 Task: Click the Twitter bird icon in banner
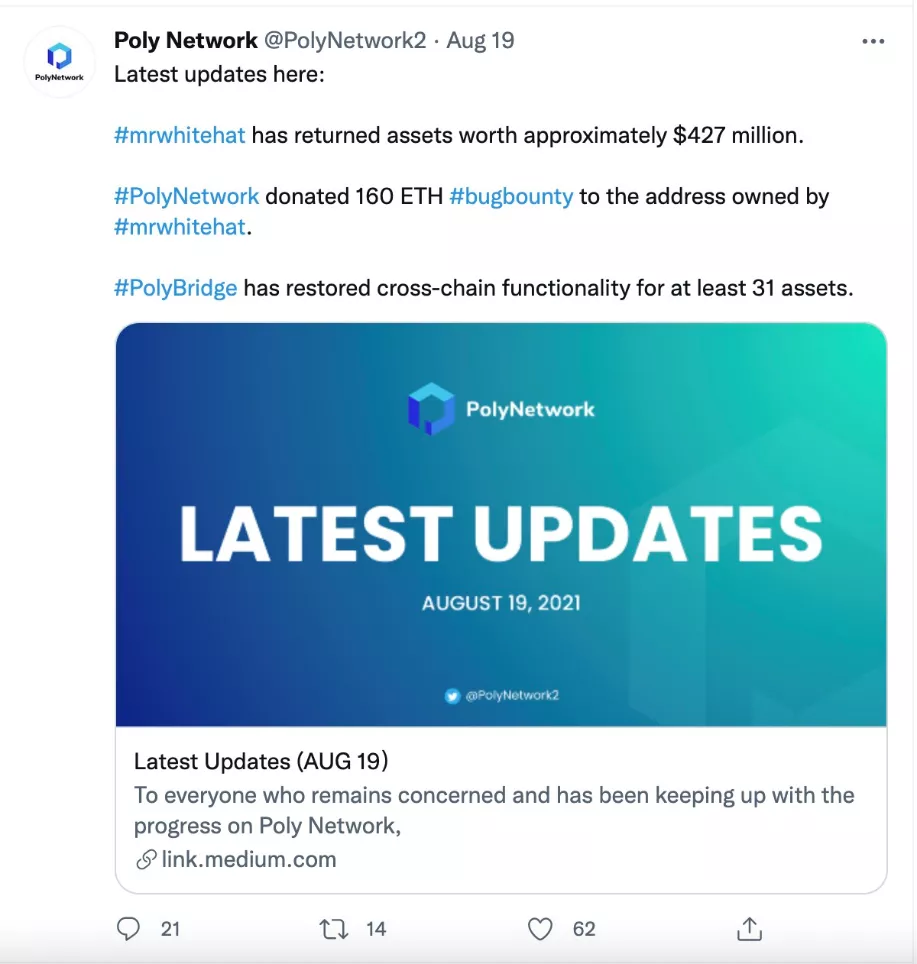pyautogui.click(x=453, y=696)
